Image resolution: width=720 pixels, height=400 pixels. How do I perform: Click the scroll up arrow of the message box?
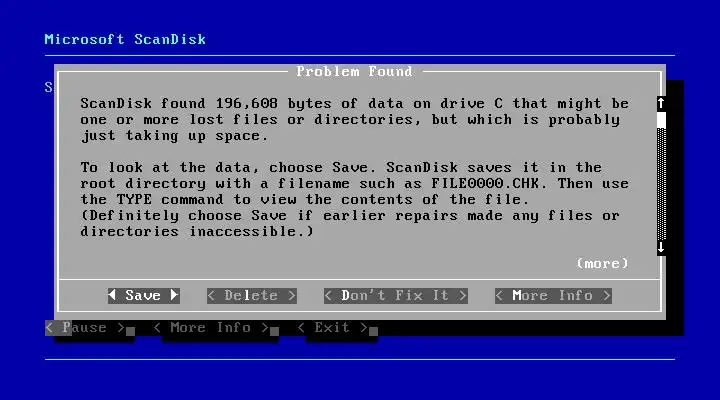coord(661,103)
